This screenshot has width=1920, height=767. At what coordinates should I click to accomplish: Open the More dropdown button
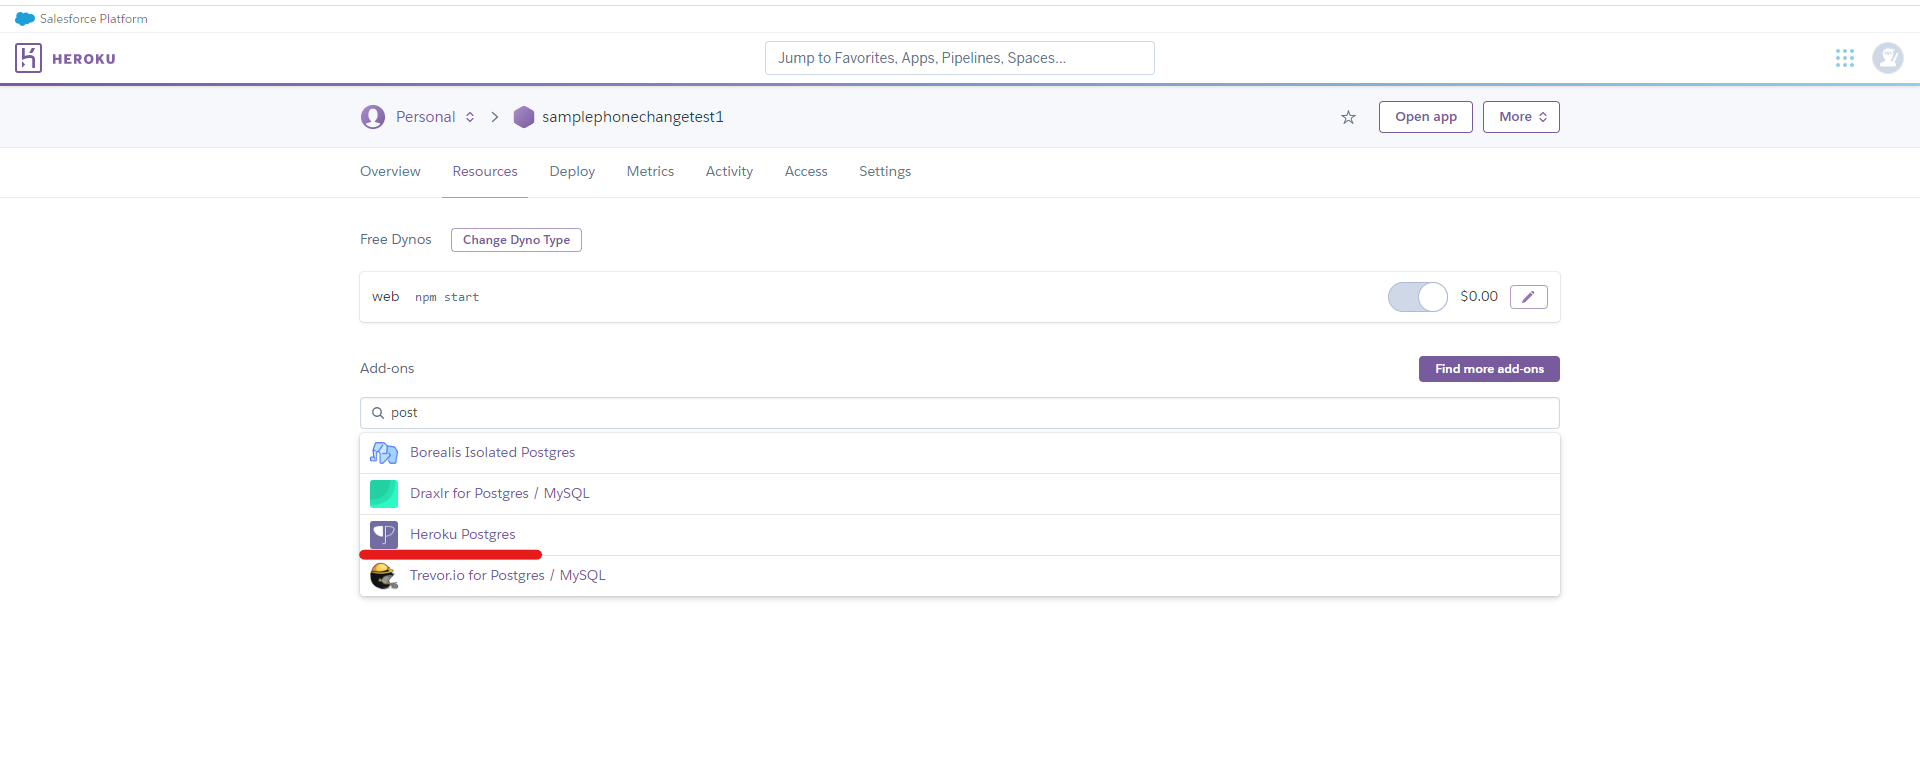pyautogui.click(x=1521, y=117)
